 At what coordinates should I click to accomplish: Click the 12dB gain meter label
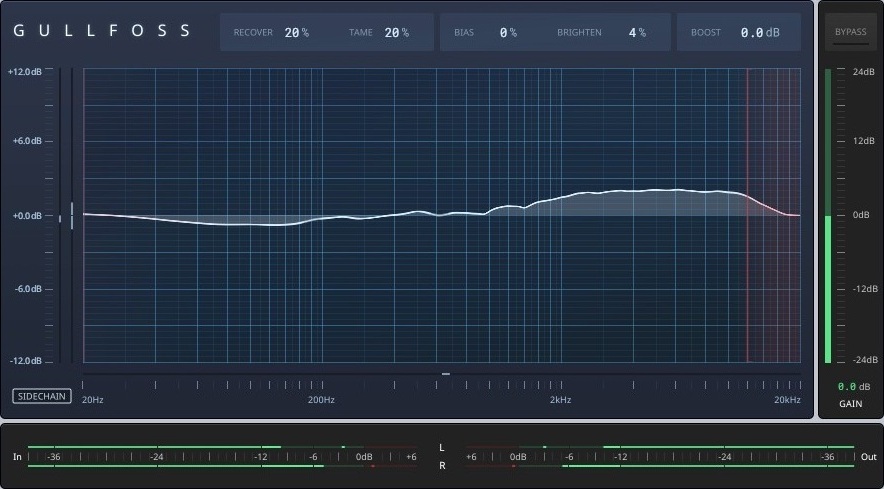(864, 141)
